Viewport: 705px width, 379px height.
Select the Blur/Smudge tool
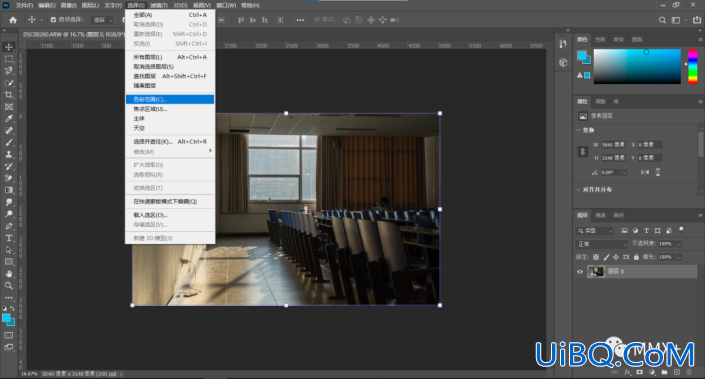tap(9, 202)
